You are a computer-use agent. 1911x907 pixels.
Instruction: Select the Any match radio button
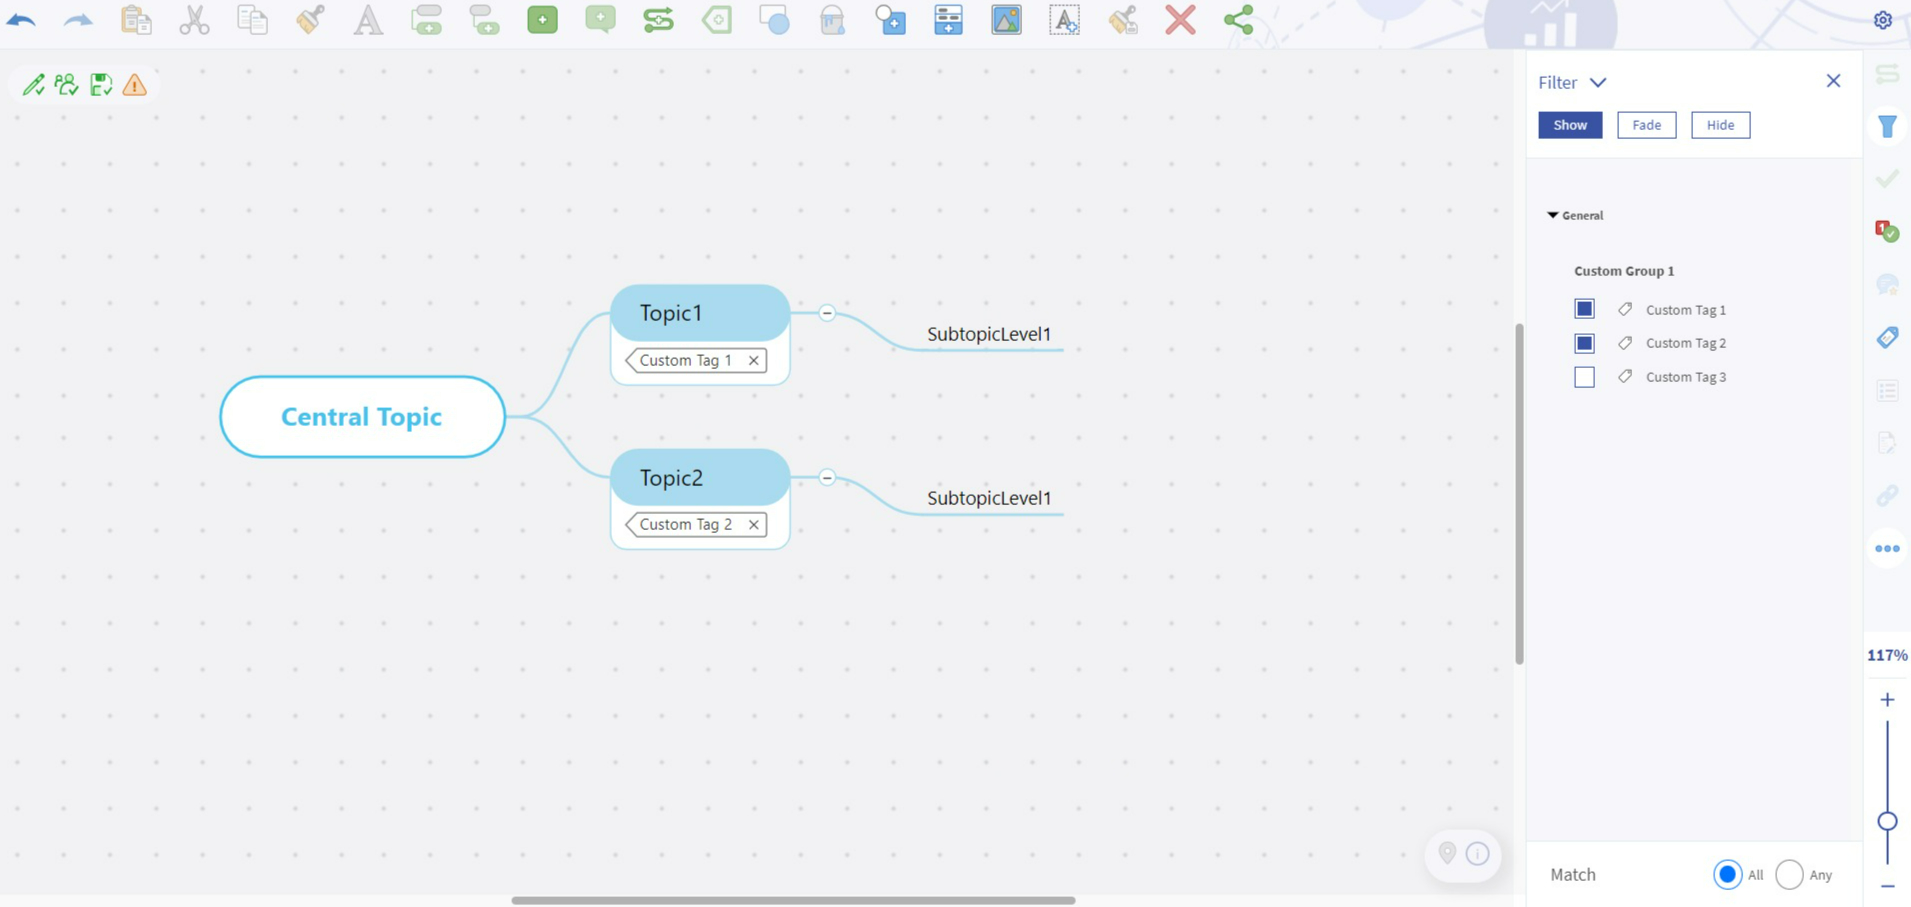coord(1789,875)
